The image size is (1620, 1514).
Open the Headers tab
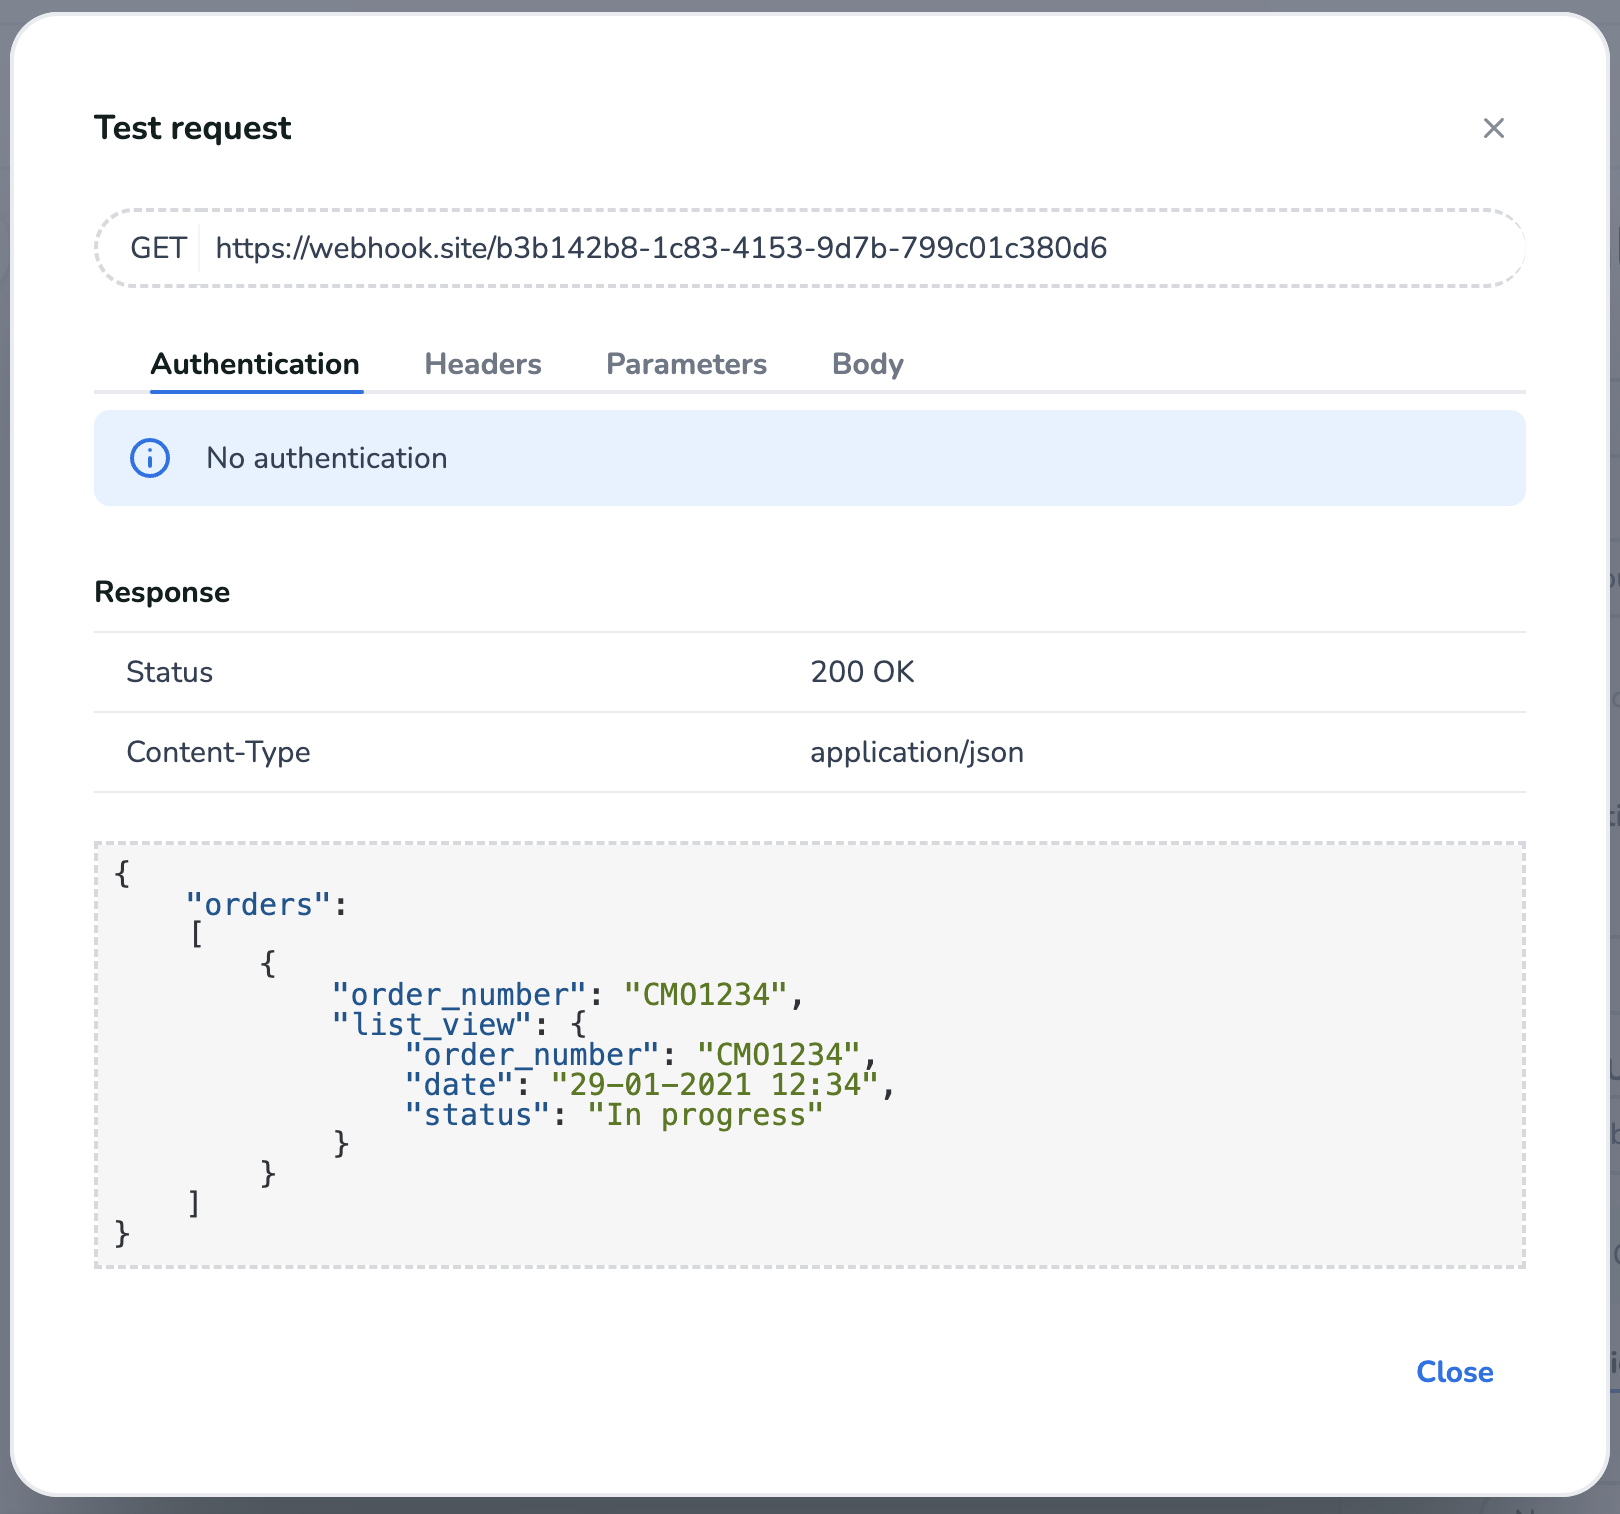coord(483,364)
